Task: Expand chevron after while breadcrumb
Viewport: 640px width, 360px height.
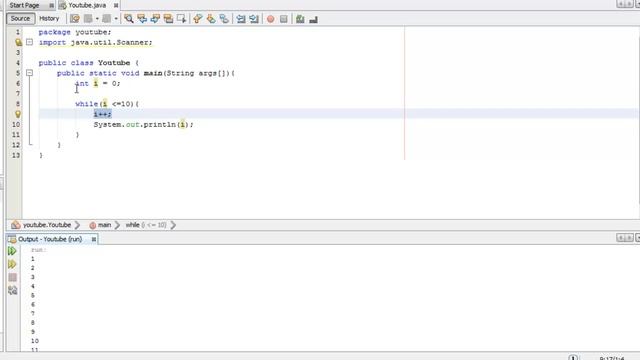Action: click(x=173, y=225)
